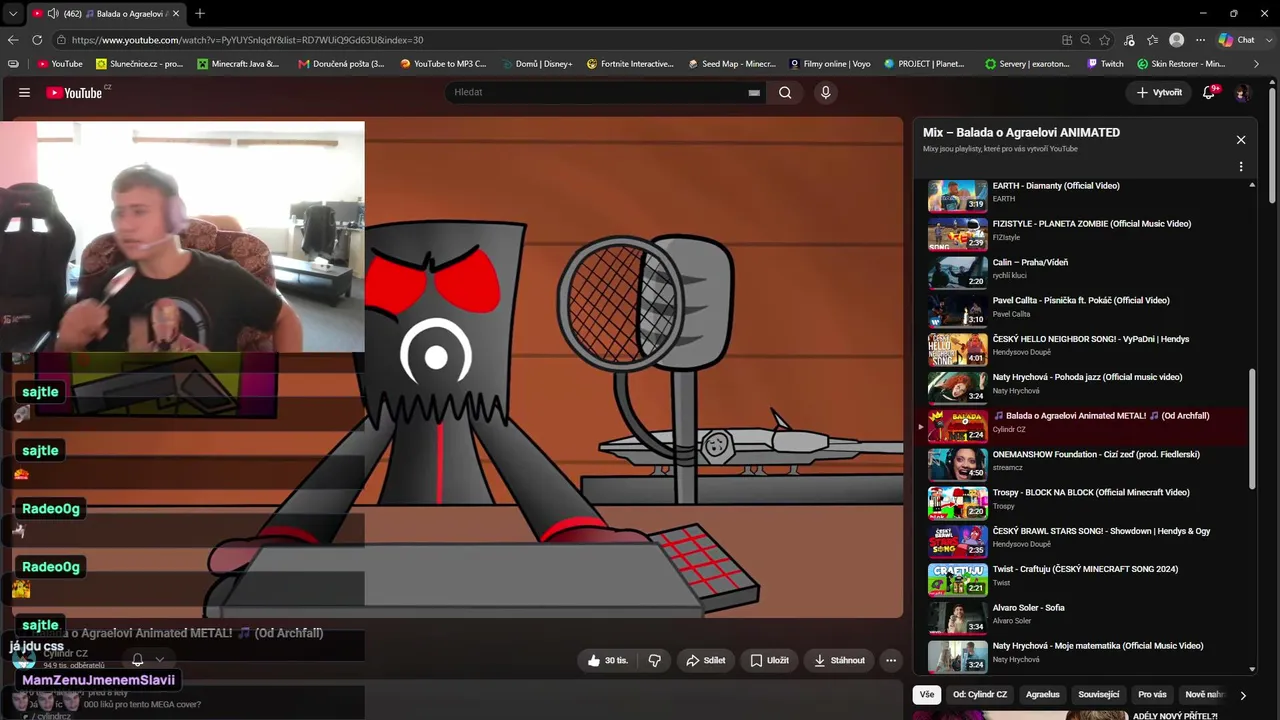Open the Twitch bookmark
Screen dimensions: 1280x720
[1105, 64]
